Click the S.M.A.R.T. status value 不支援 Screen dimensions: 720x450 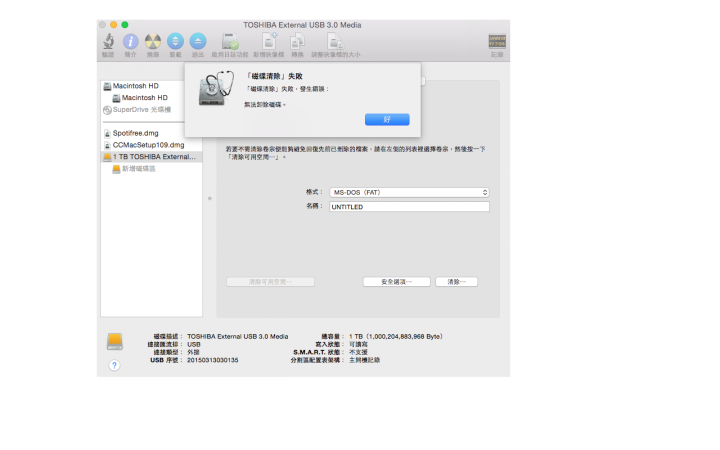(x=358, y=352)
